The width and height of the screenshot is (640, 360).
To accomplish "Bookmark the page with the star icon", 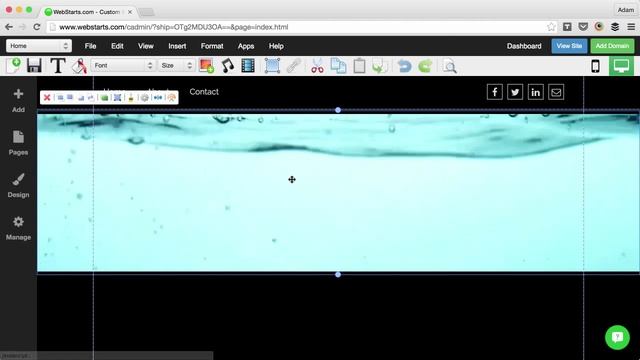I will point(551,27).
